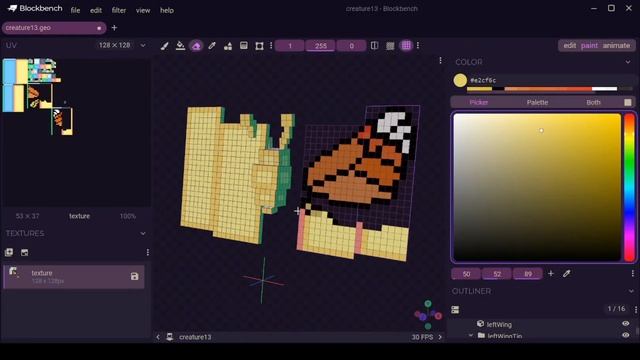
Task: Add color to palette with plus icon
Action: 551,273
